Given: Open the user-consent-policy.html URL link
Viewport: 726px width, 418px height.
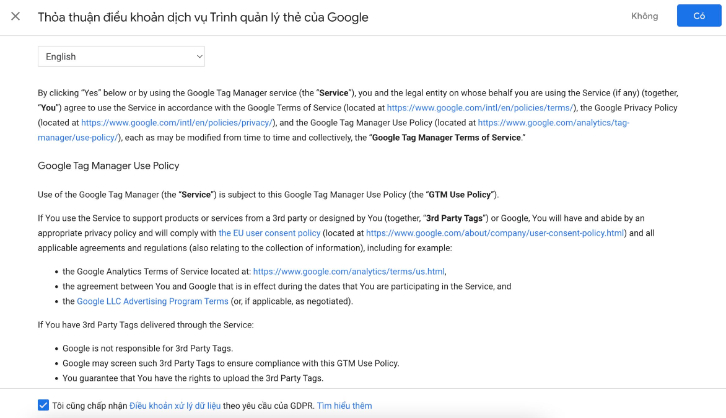Looking at the screenshot, I should (495, 233).
